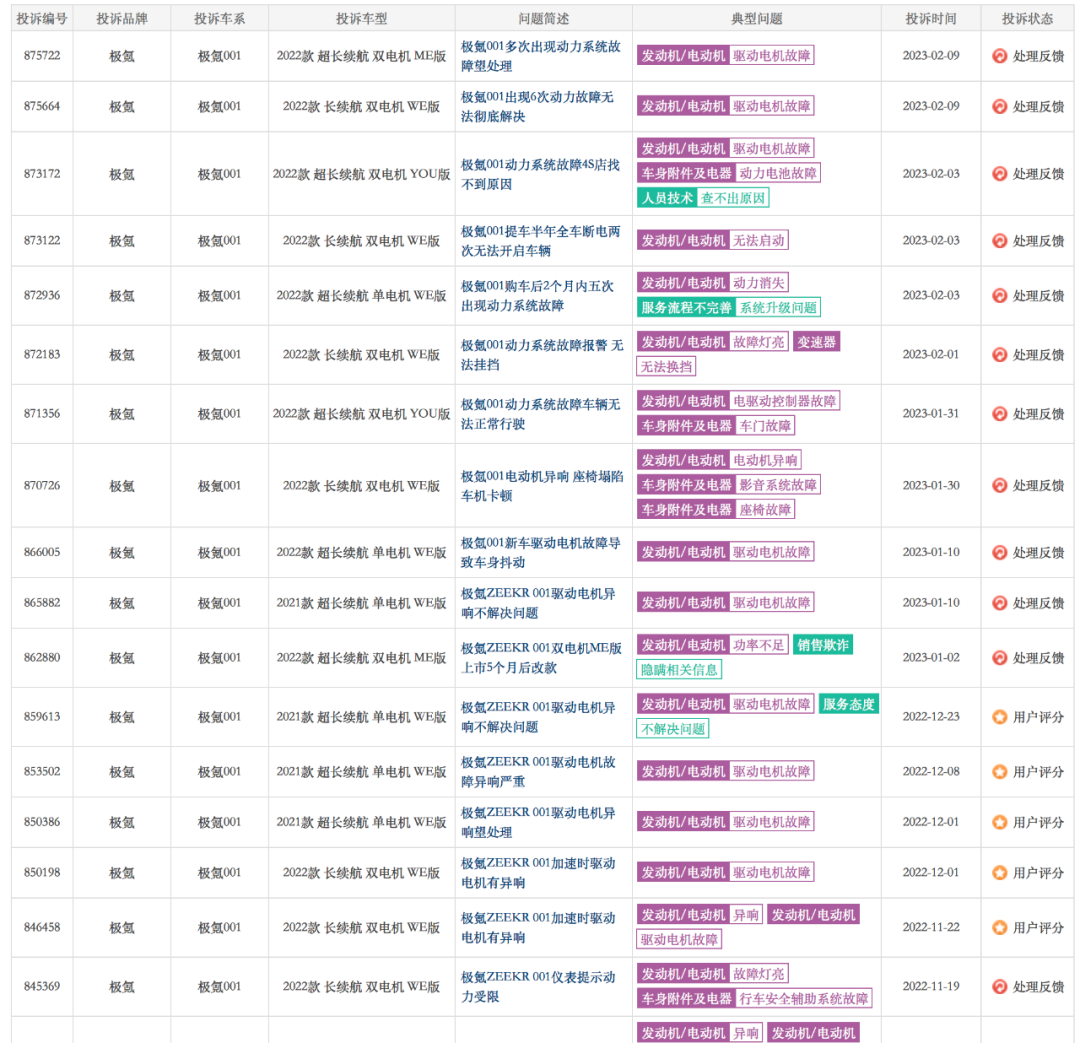
Task: Click 2022款 超长续航 双电机 ME版 in row 862880
Action: pyautogui.click(x=362, y=658)
